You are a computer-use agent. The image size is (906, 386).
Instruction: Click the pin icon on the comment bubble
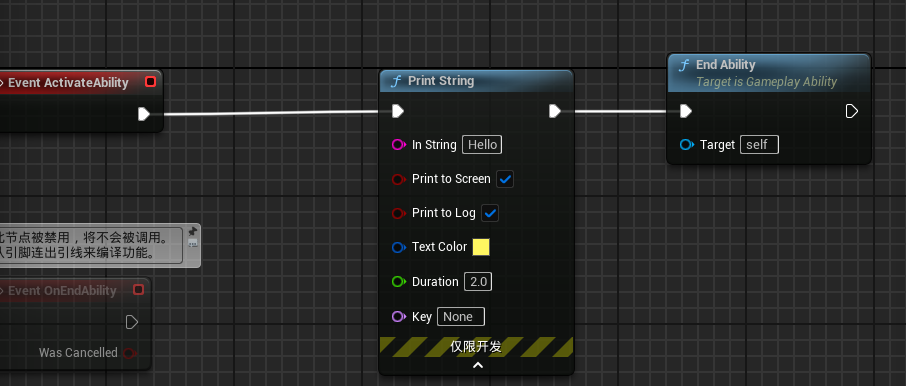192,231
